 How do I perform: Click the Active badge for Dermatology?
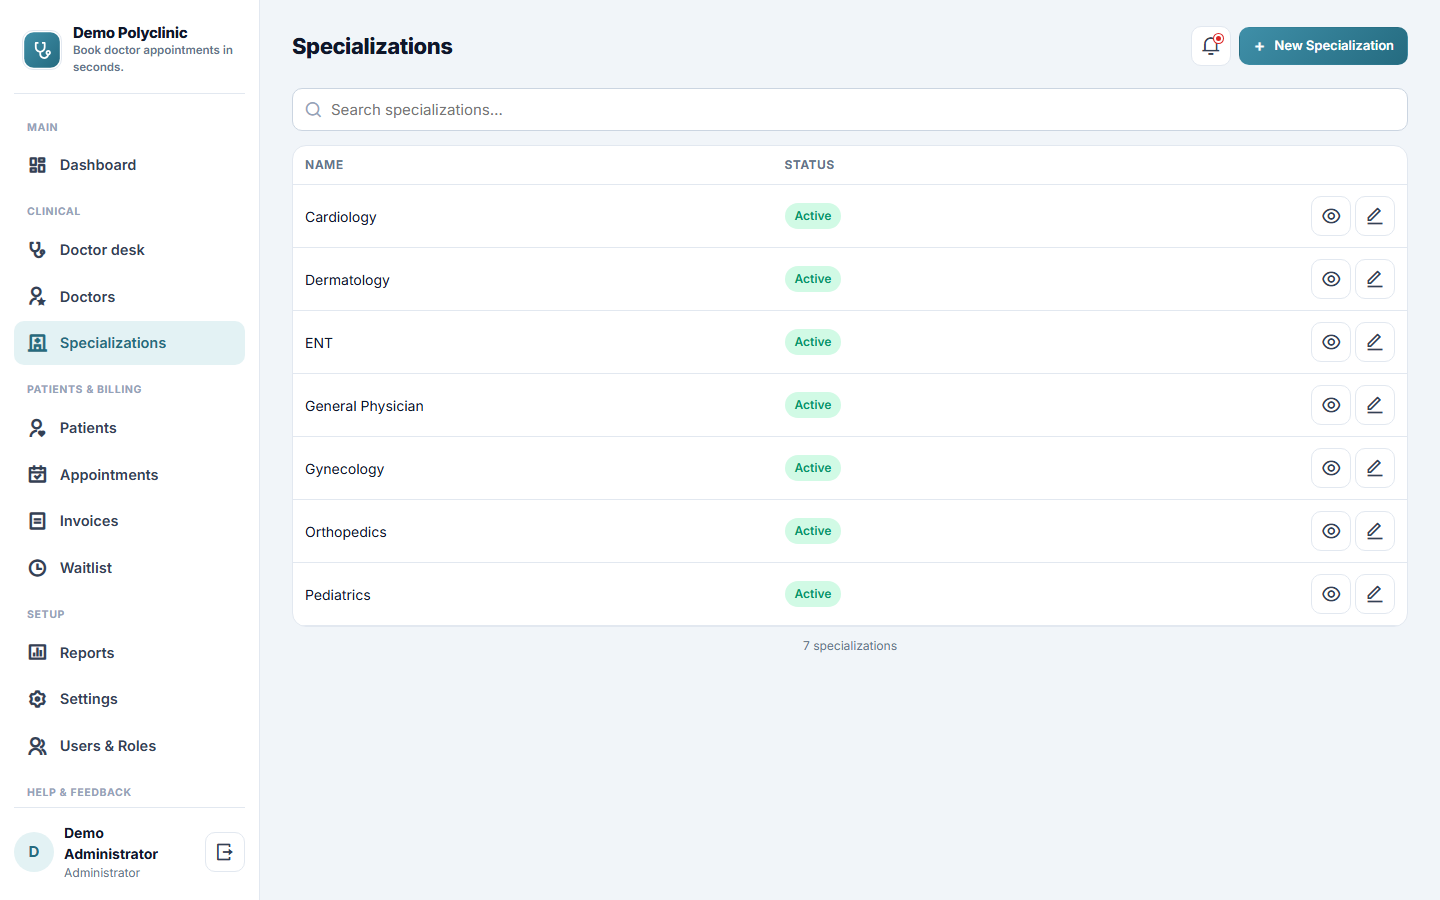(813, 279)
